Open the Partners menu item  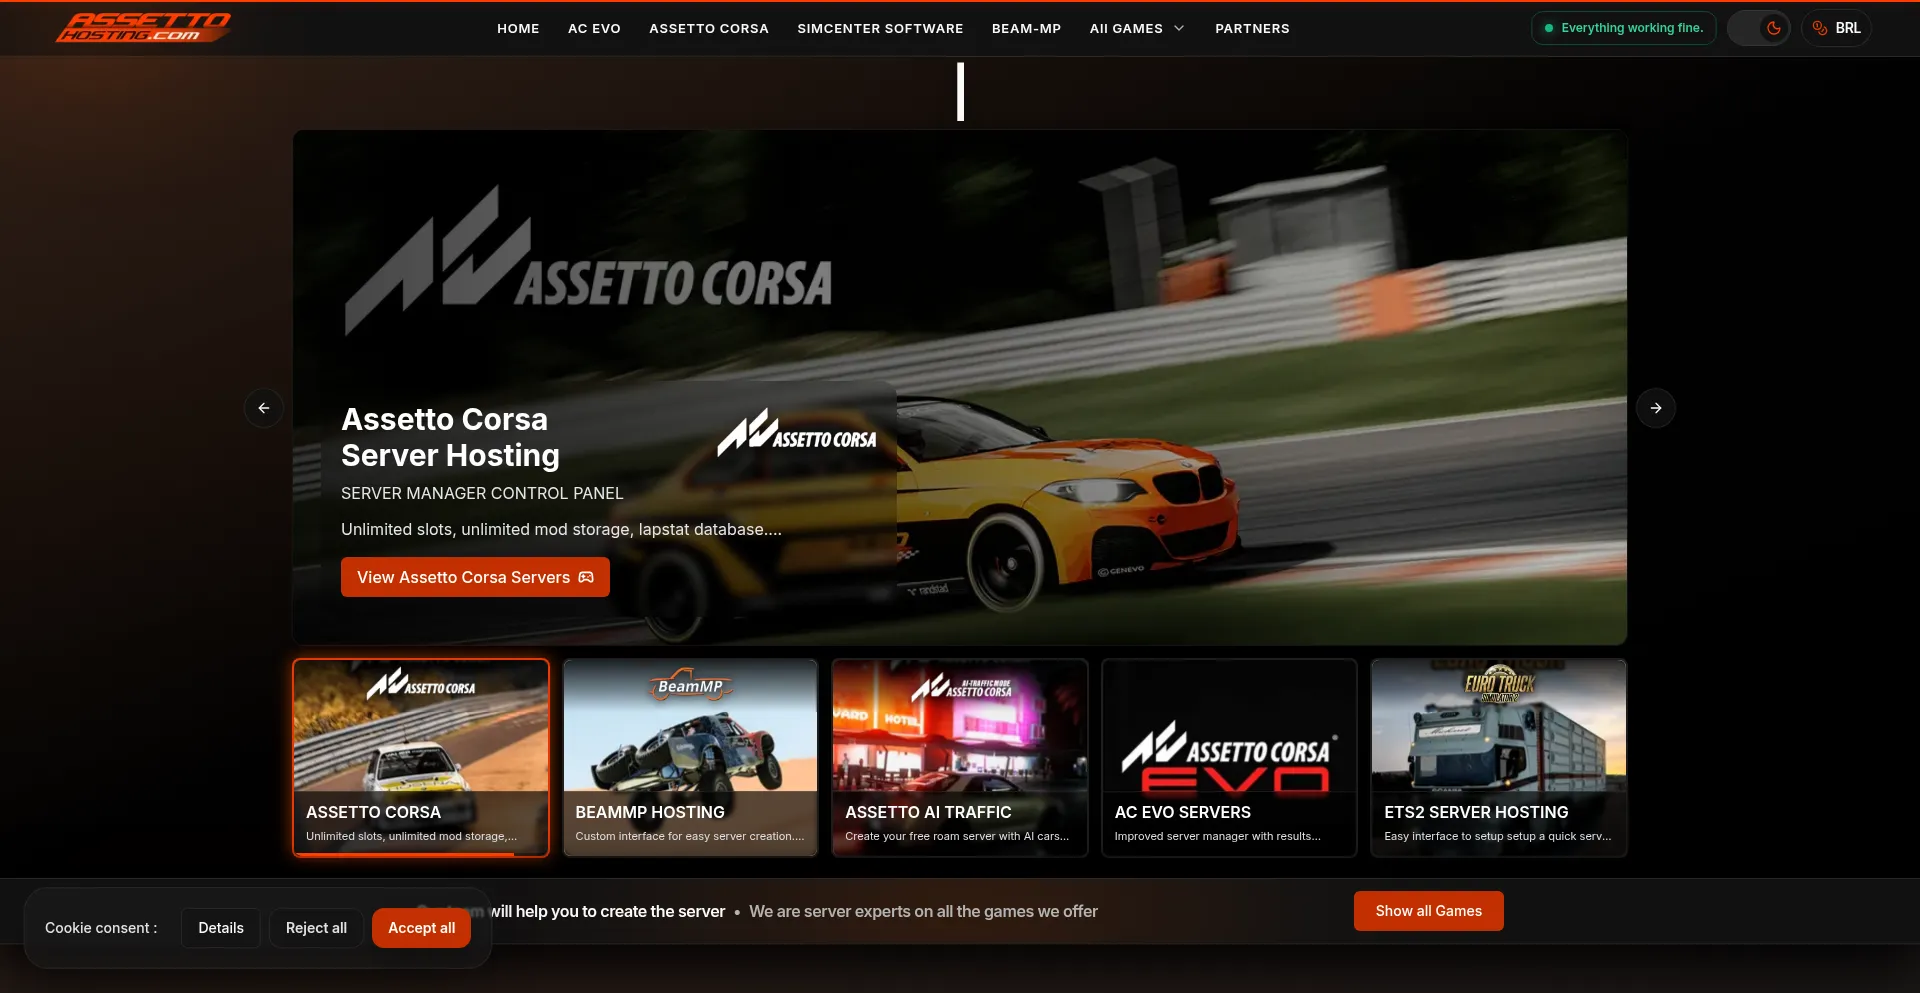[x=1252, y=29]
